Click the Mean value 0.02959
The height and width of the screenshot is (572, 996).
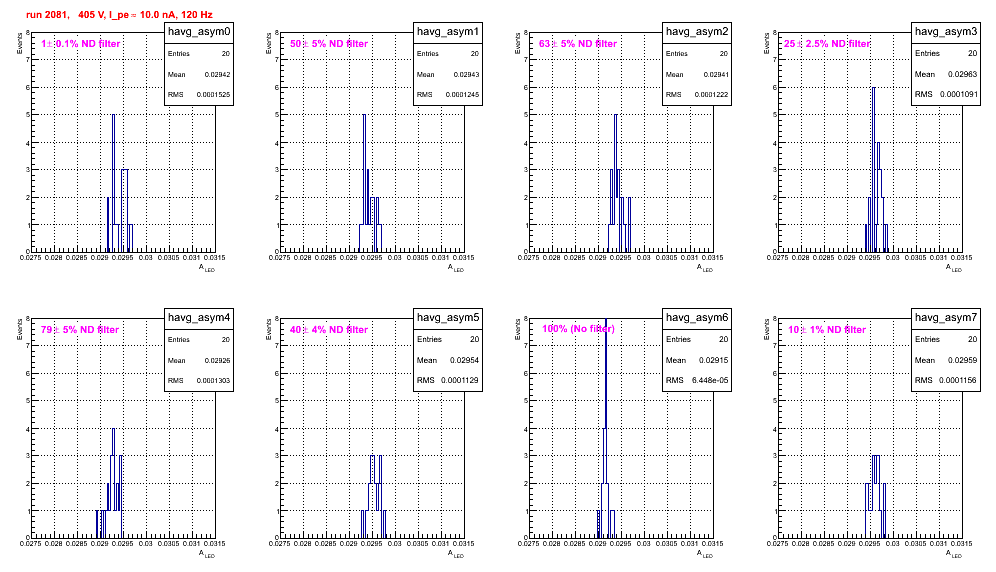(962, 360)
